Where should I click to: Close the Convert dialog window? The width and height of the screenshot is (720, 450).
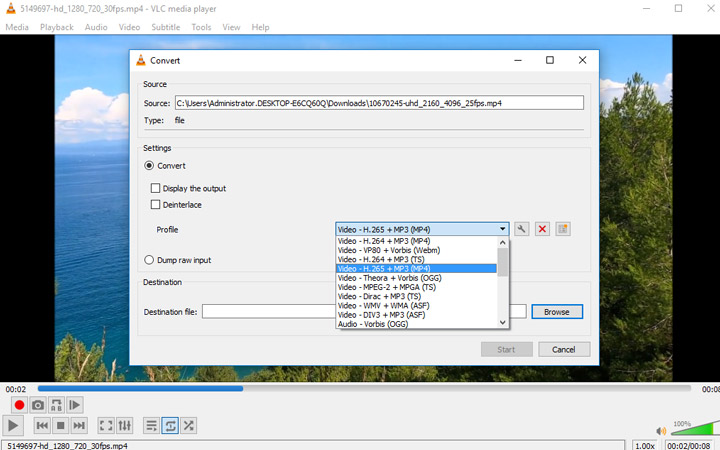pos(582,60)
